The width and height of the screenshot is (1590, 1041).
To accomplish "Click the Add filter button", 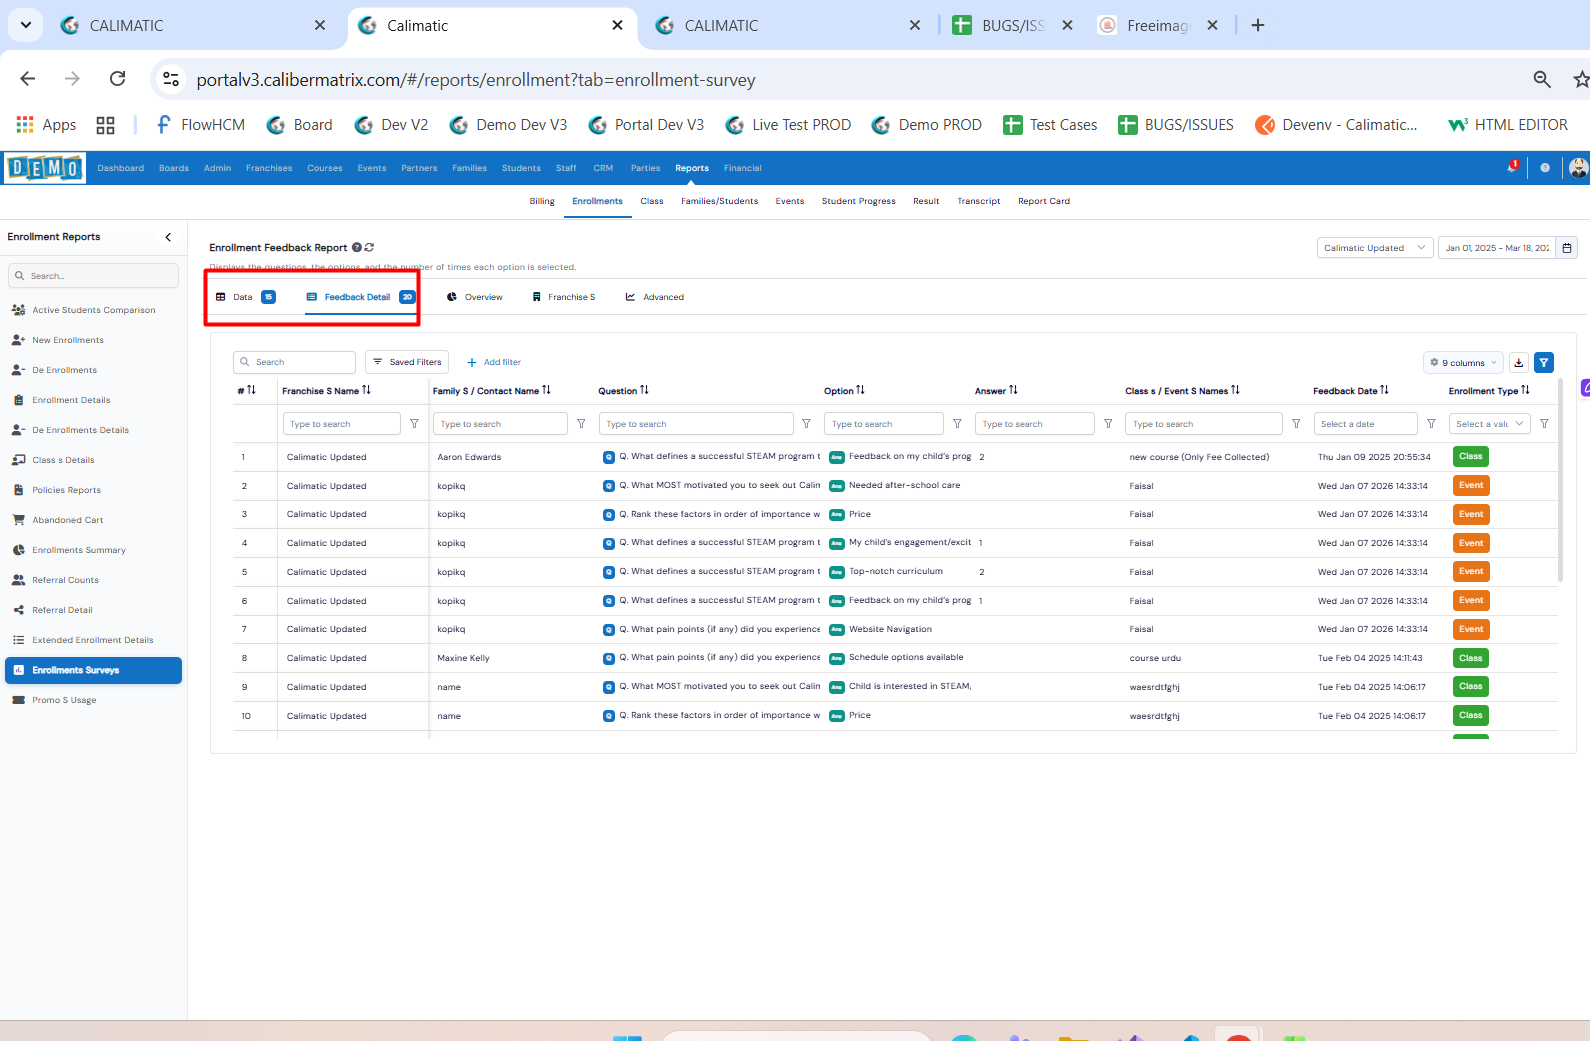I will [494, 362].
